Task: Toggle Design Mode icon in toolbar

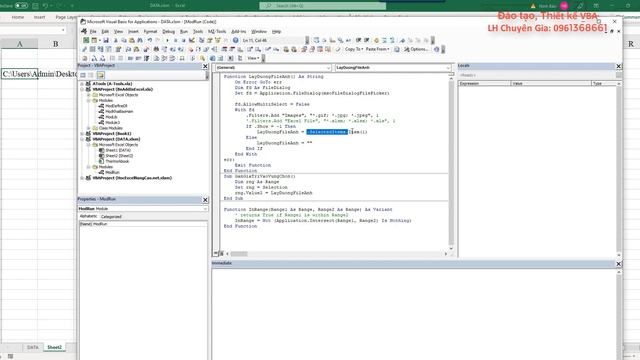Action: pos(192,40)
